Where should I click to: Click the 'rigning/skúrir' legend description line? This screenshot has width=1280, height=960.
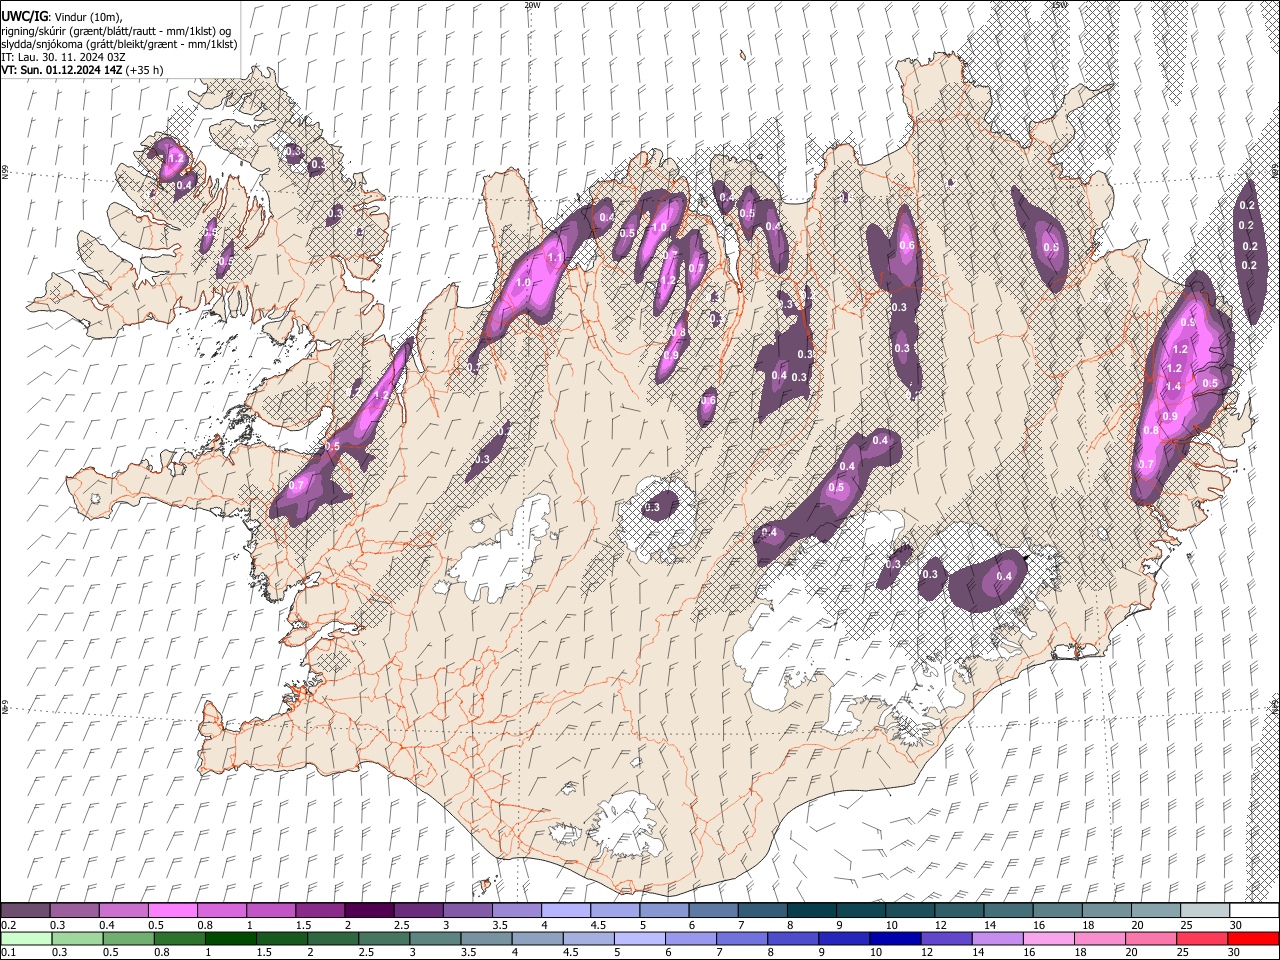tap(117, 31)
